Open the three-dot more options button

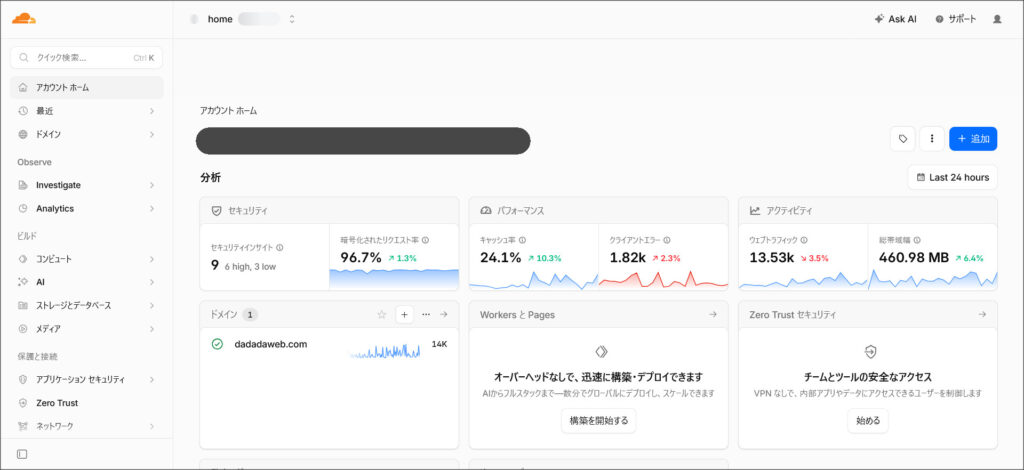932,139
